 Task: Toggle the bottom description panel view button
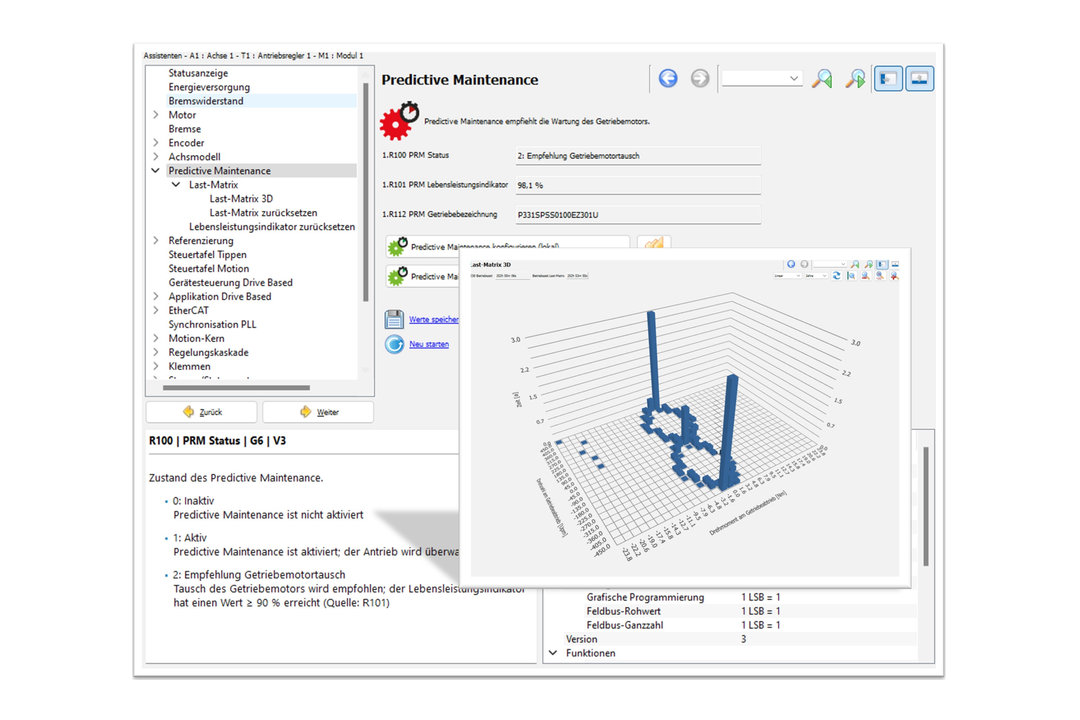pyautogui.click(x=920, y=79)
